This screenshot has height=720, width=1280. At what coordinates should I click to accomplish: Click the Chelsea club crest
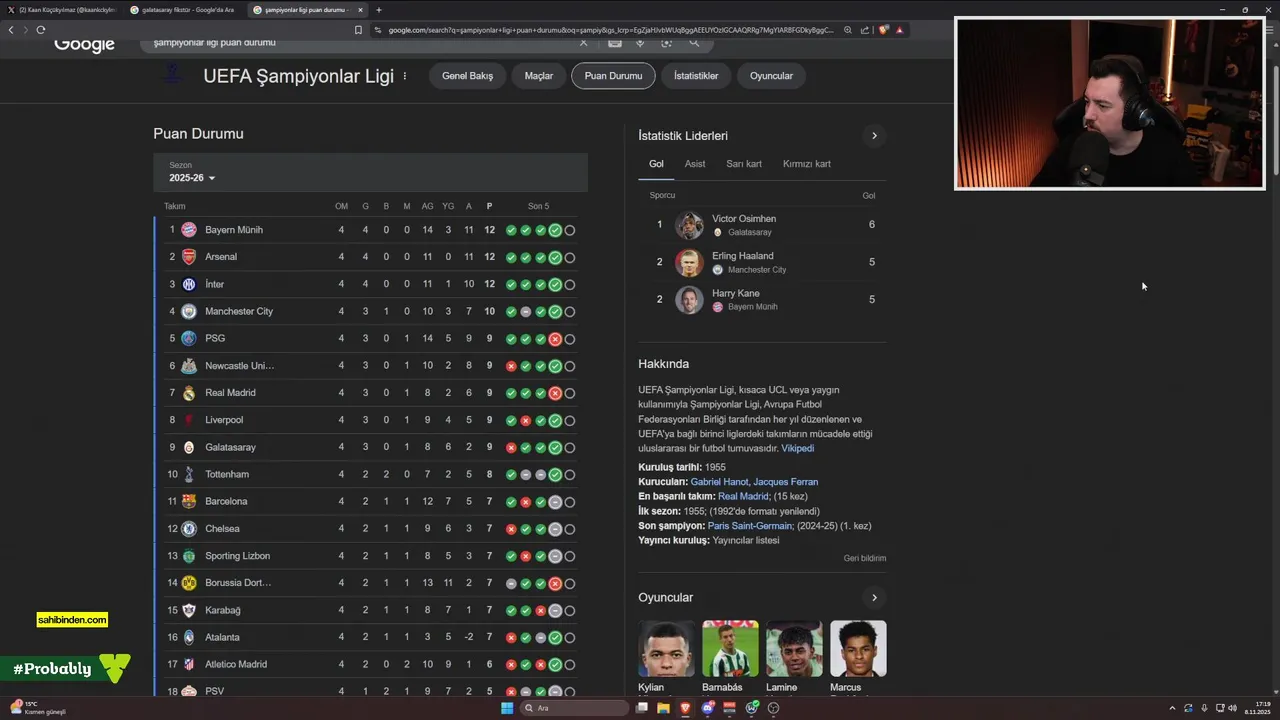point(189,529)
